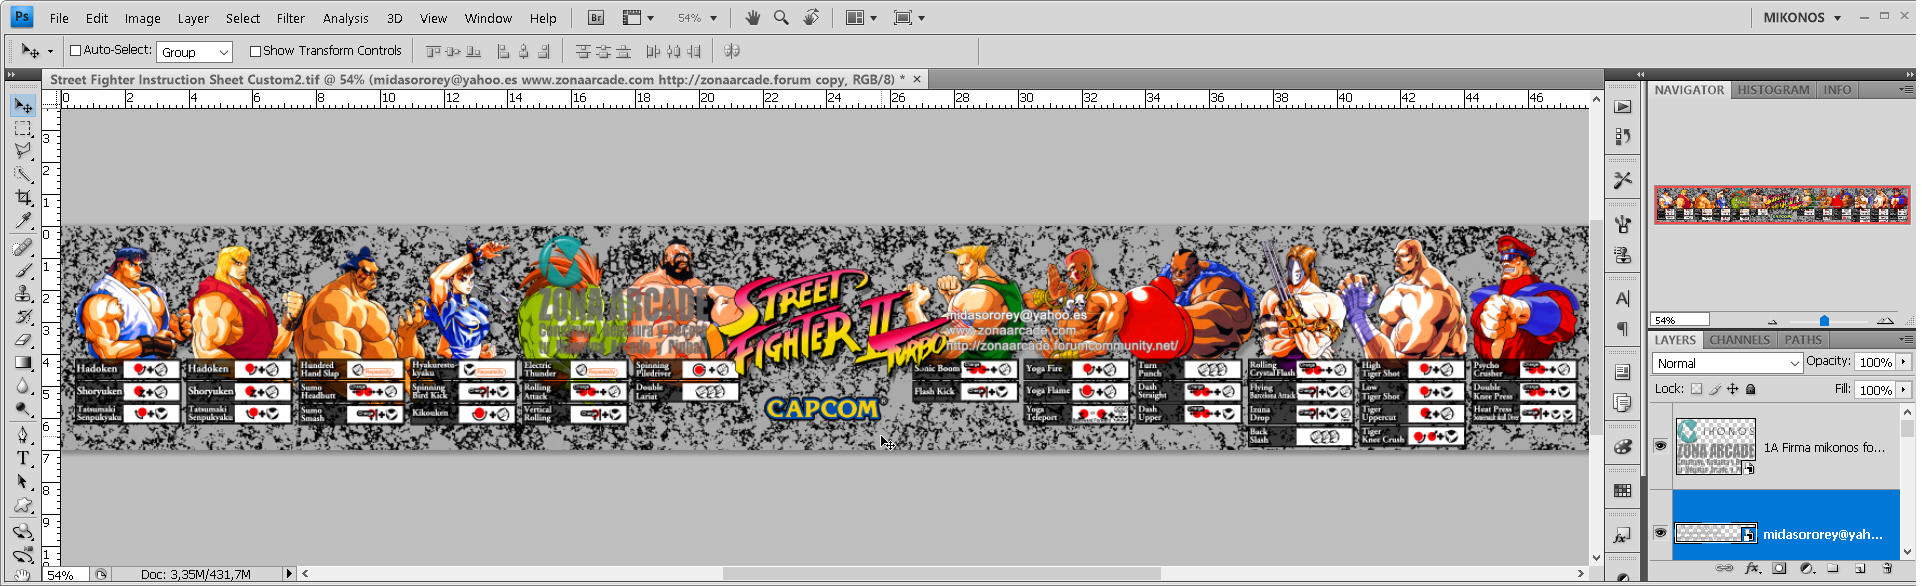Toggle lock position icon
Image resolution: width=1922 pixels, height=586 pixels.
(1732, 389)
